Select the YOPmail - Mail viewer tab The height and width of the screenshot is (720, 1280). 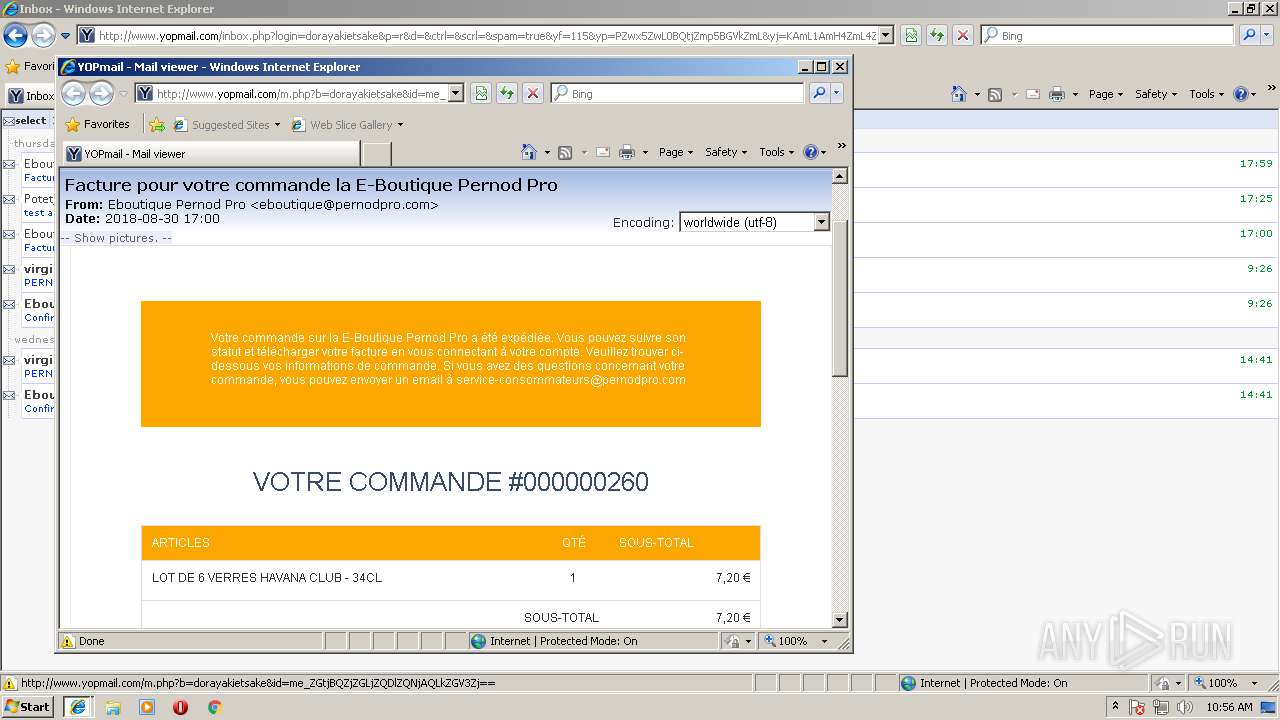[x=211, y=154]
